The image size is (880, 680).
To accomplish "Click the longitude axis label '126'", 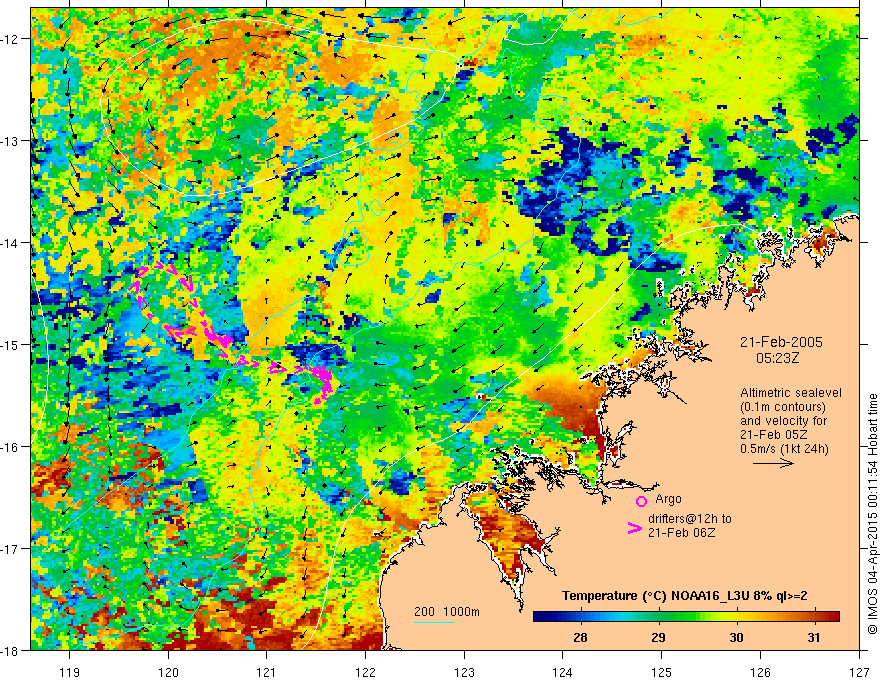I will (x=760, y=672).
